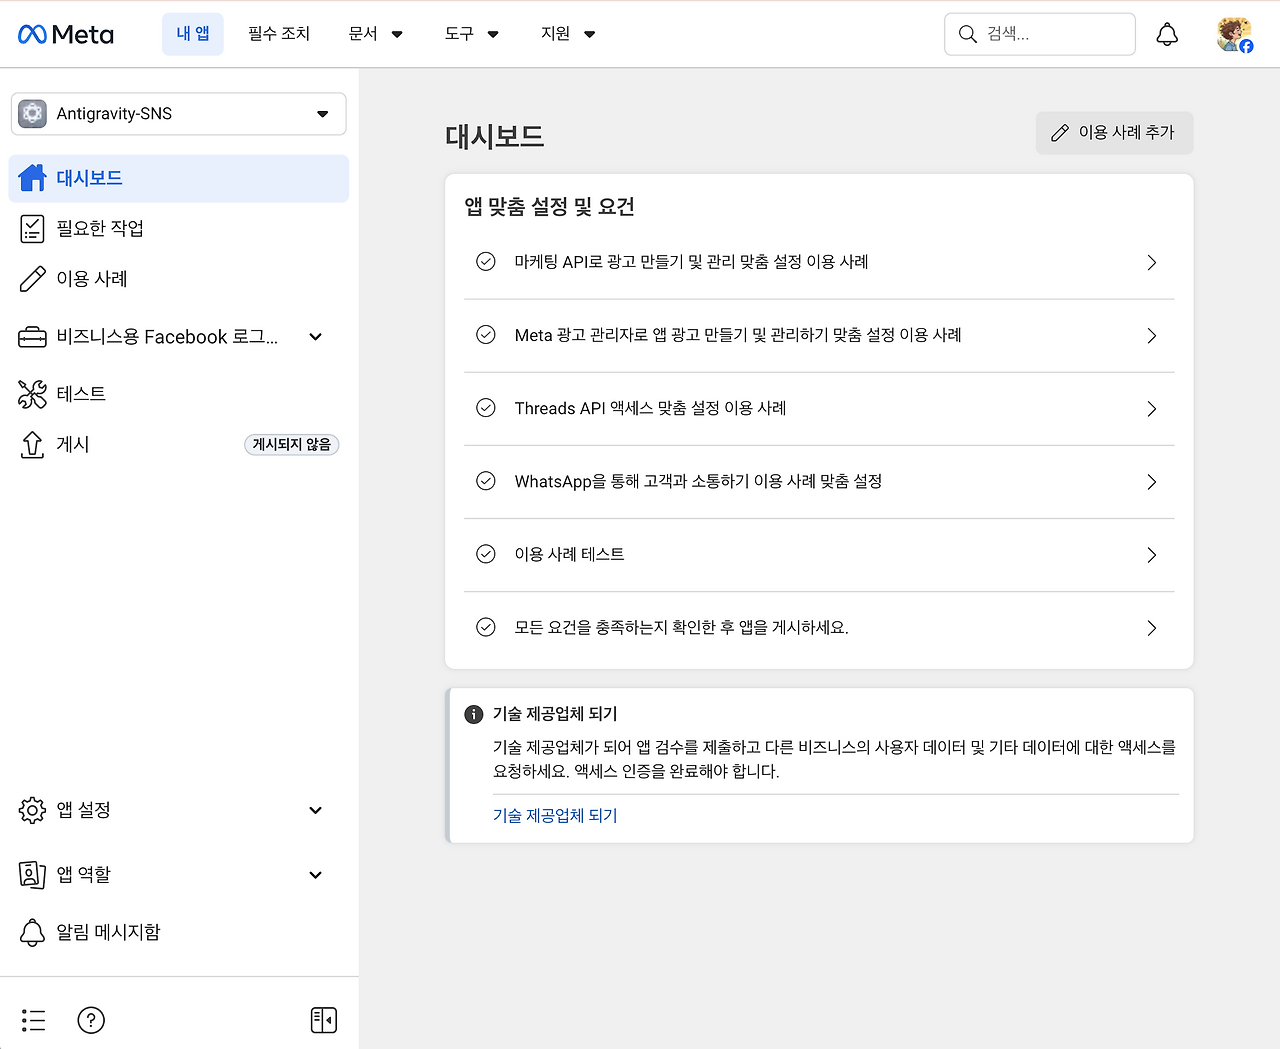Open the 이용 사례 테스트 row text
The height and width of the screenshot is (1049, 1280).
pos(570,554)
